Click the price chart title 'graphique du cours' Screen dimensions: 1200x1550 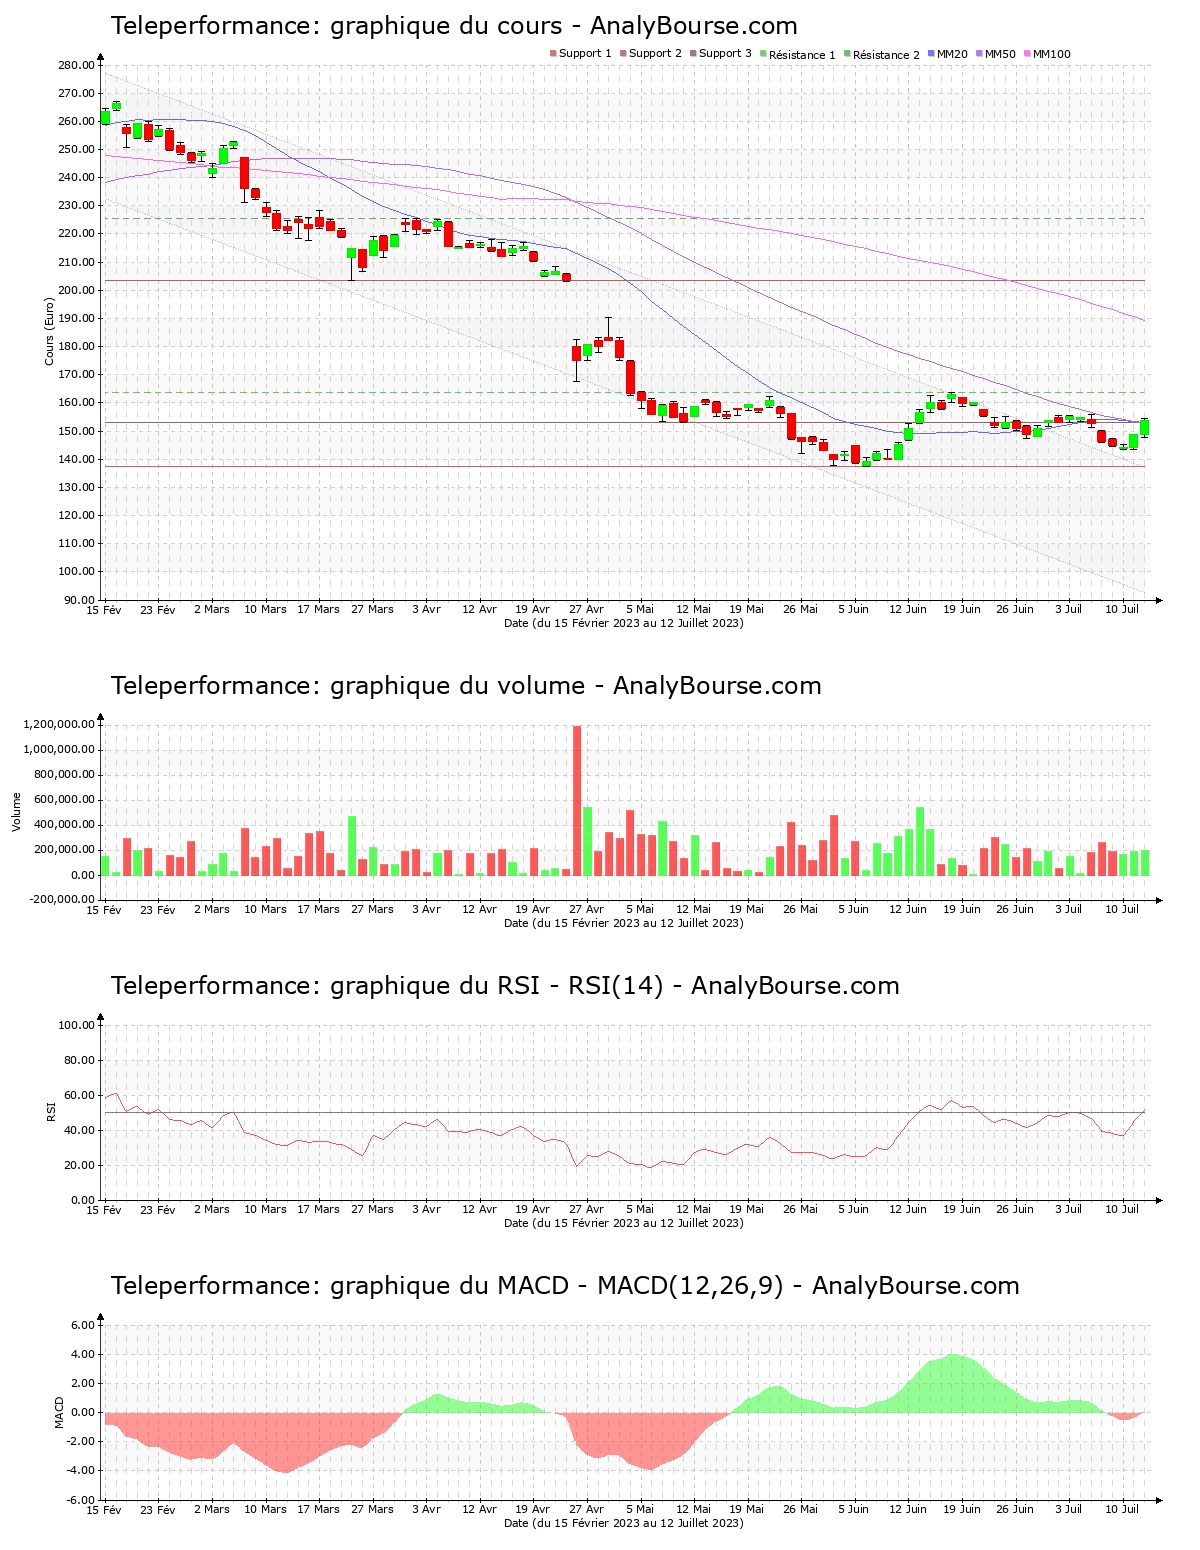pos(454,26)
